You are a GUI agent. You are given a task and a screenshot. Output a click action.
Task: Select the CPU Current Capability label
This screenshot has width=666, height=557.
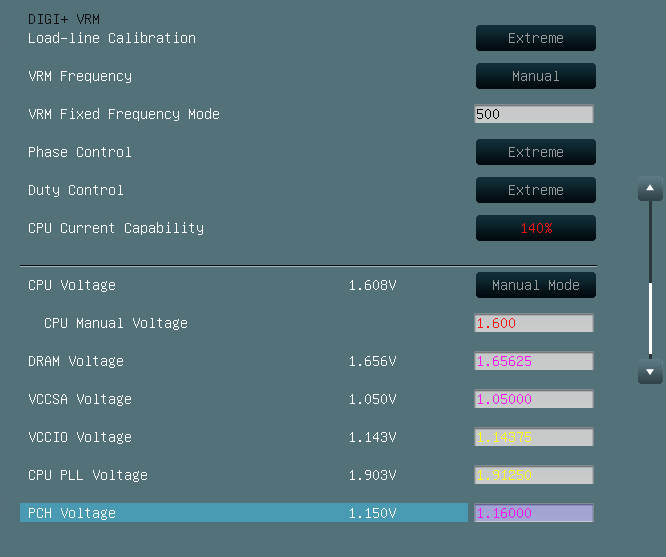tap(116, 228)
